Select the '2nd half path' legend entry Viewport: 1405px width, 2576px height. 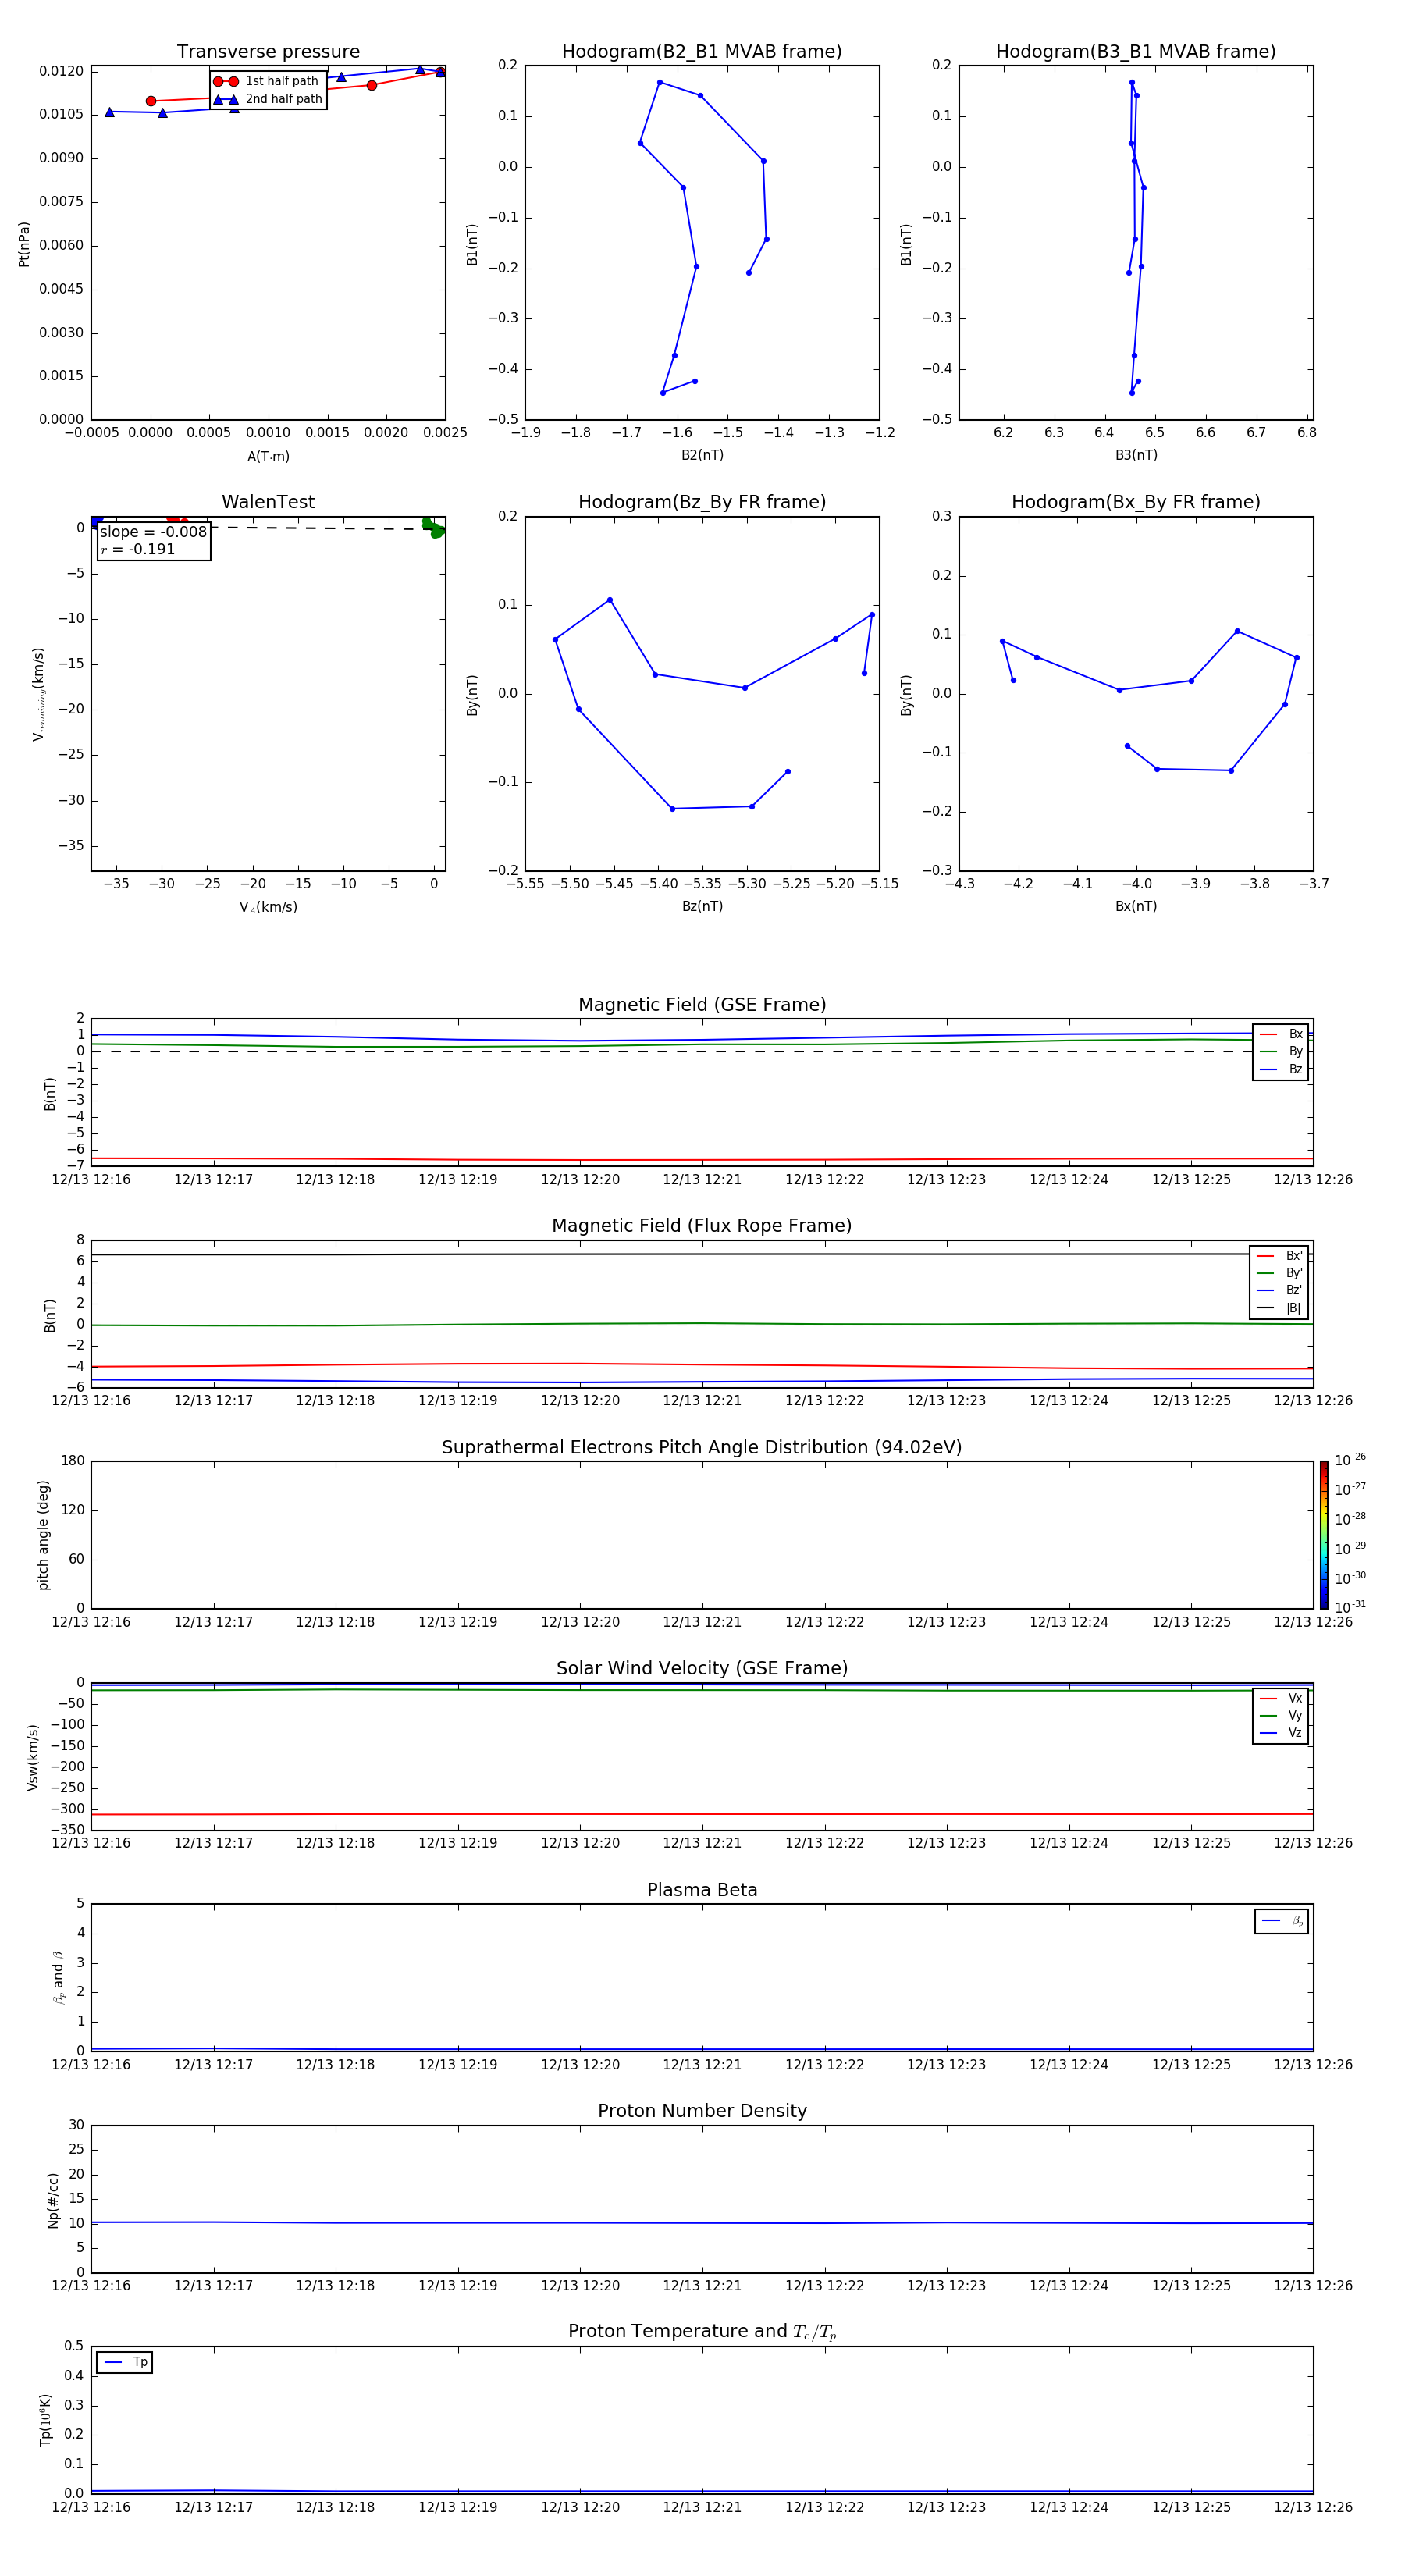(267, 99)
